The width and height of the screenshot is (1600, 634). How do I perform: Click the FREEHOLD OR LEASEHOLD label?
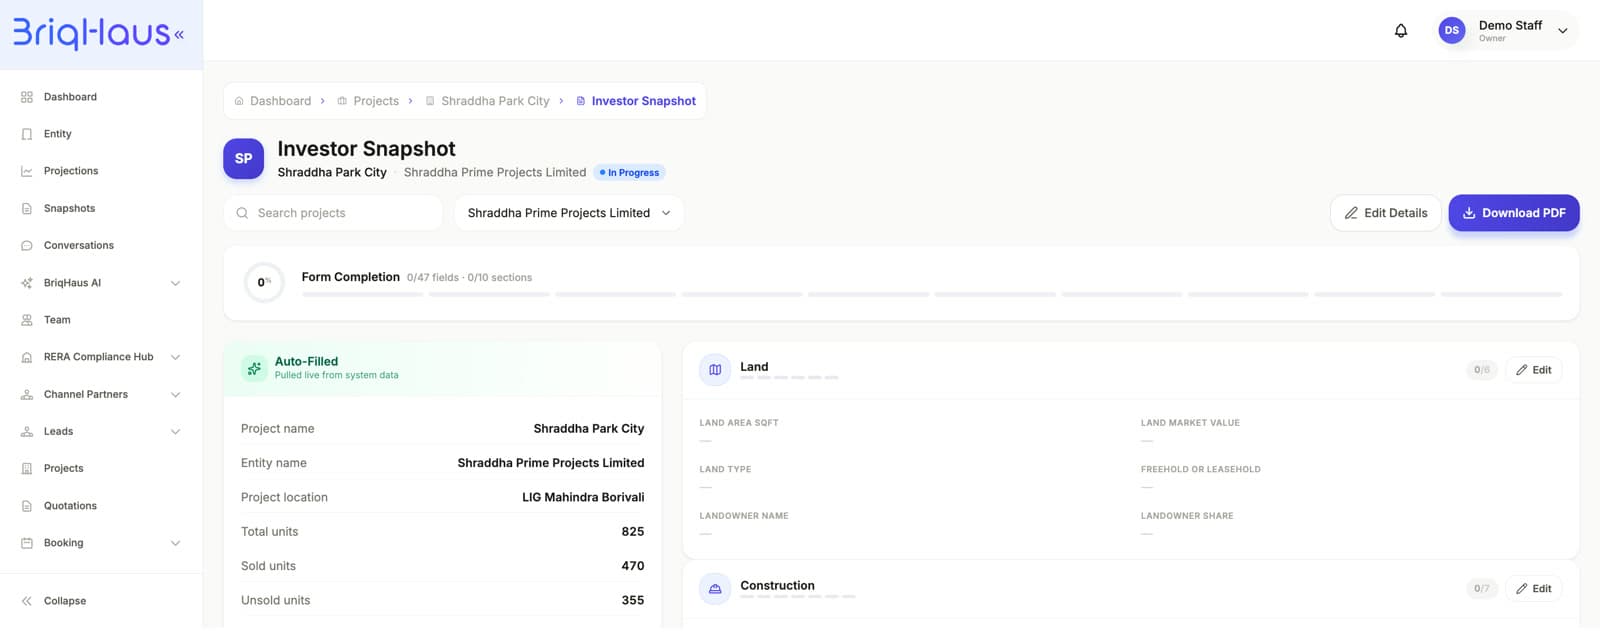coord(1201,469)
